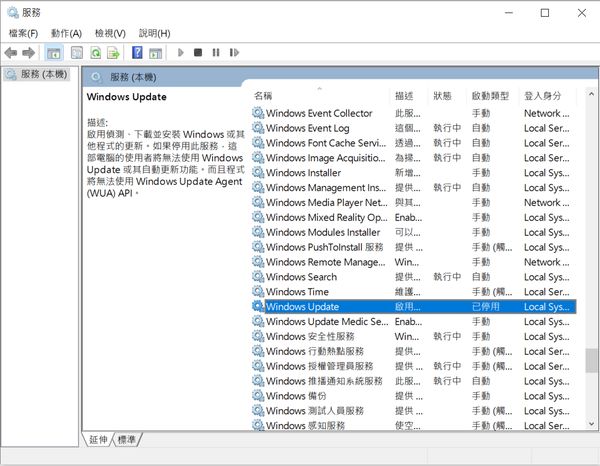The height and width of the screenshot is (466, 600).
Task: Restart the service with the restart icon
Action: coord(234,52)
